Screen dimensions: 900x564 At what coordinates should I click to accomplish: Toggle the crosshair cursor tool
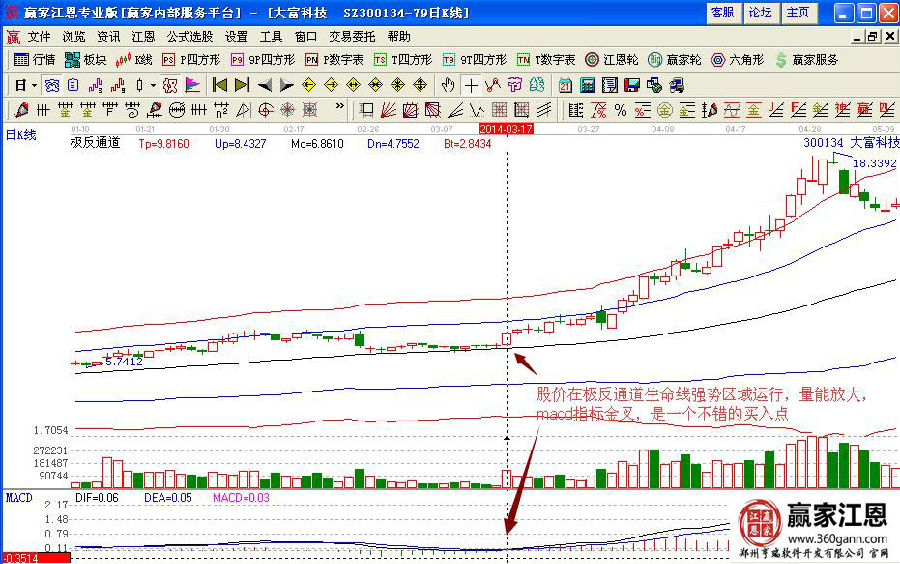(470, 85)
